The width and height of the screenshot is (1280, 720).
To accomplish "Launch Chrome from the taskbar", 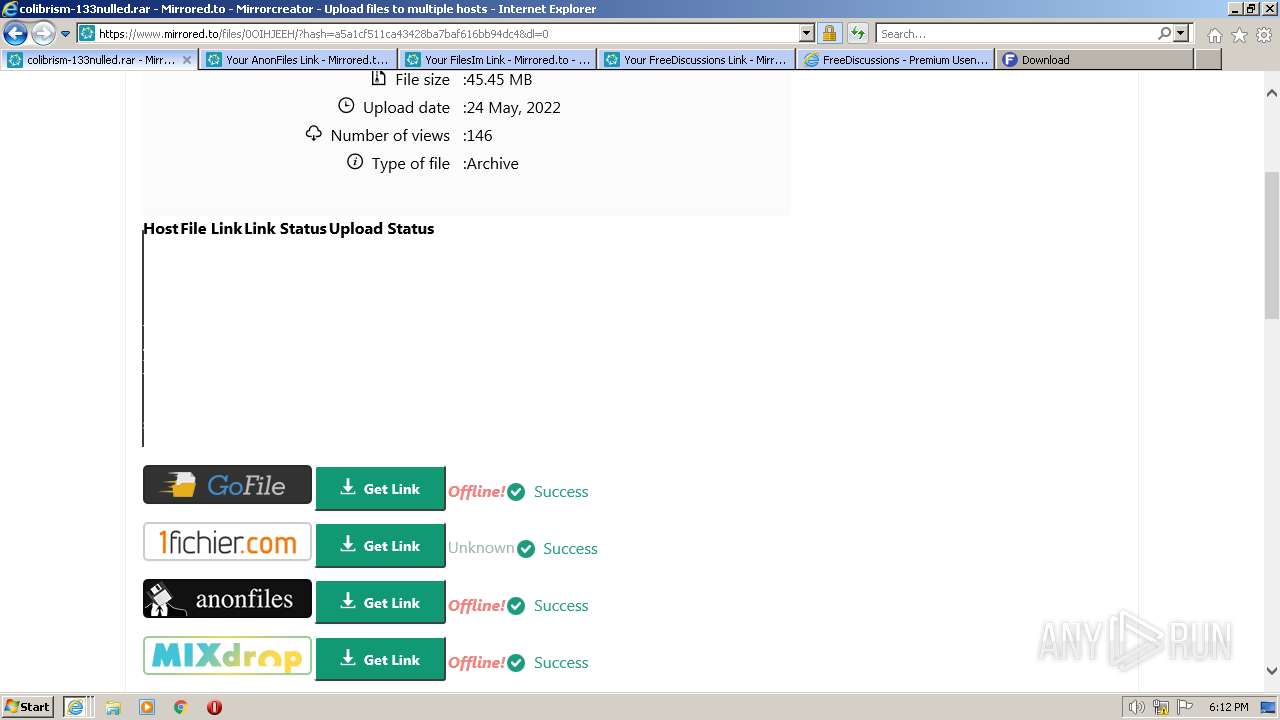I will (181, 707).
